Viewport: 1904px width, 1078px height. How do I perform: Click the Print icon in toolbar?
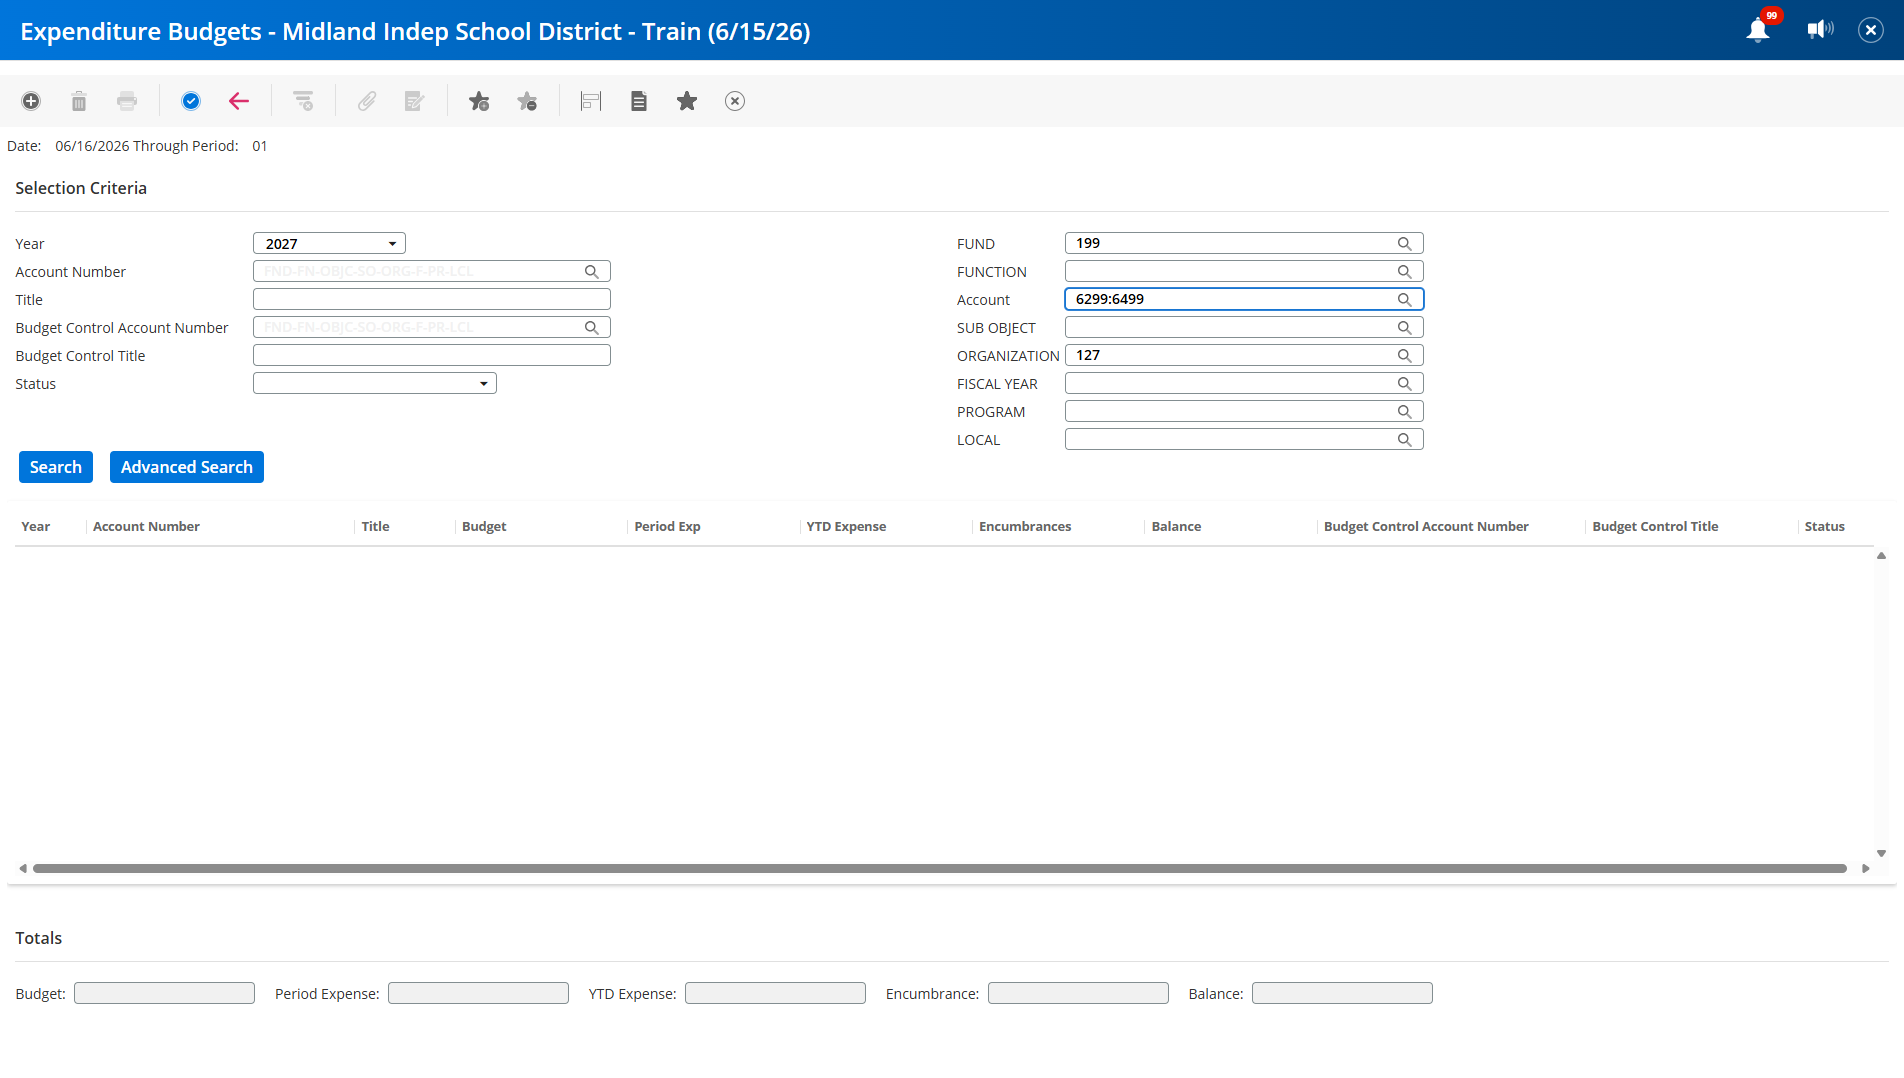point(127,101)
